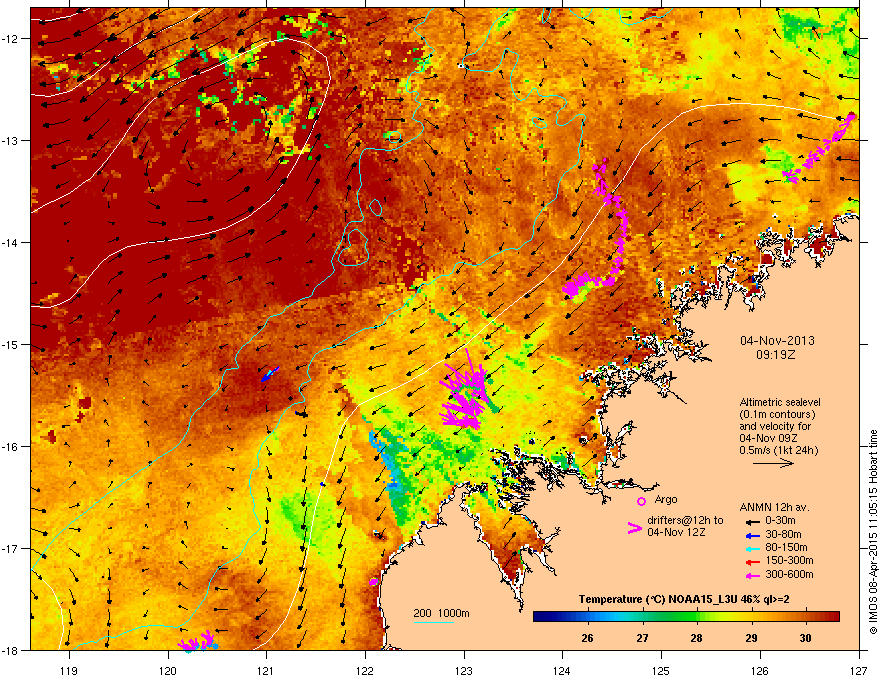Click the blue mooring arrow near 121°E, 15.3°S
The width and height of the screenshot is (880, 680).
pyautogui.click(x=269, y=374)
